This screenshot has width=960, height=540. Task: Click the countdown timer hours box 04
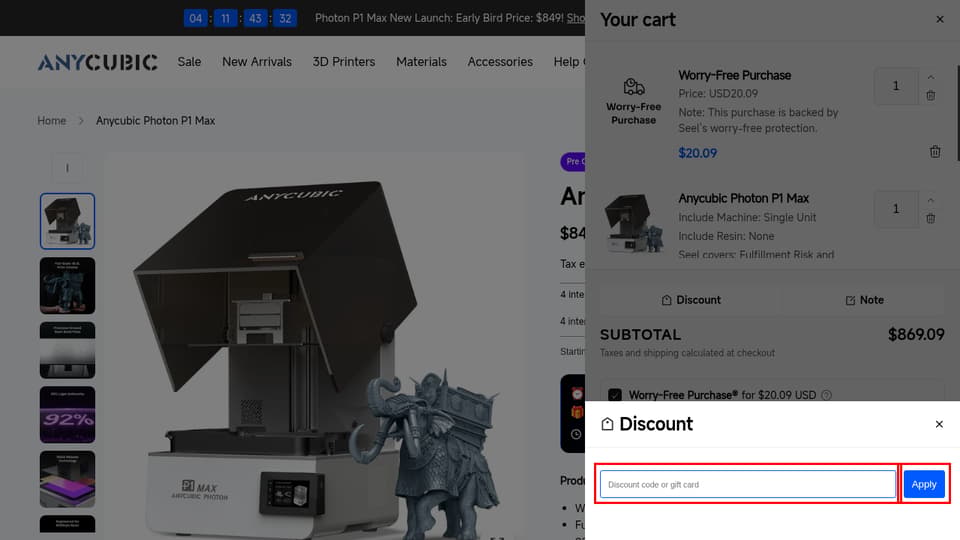pos(195,18)
